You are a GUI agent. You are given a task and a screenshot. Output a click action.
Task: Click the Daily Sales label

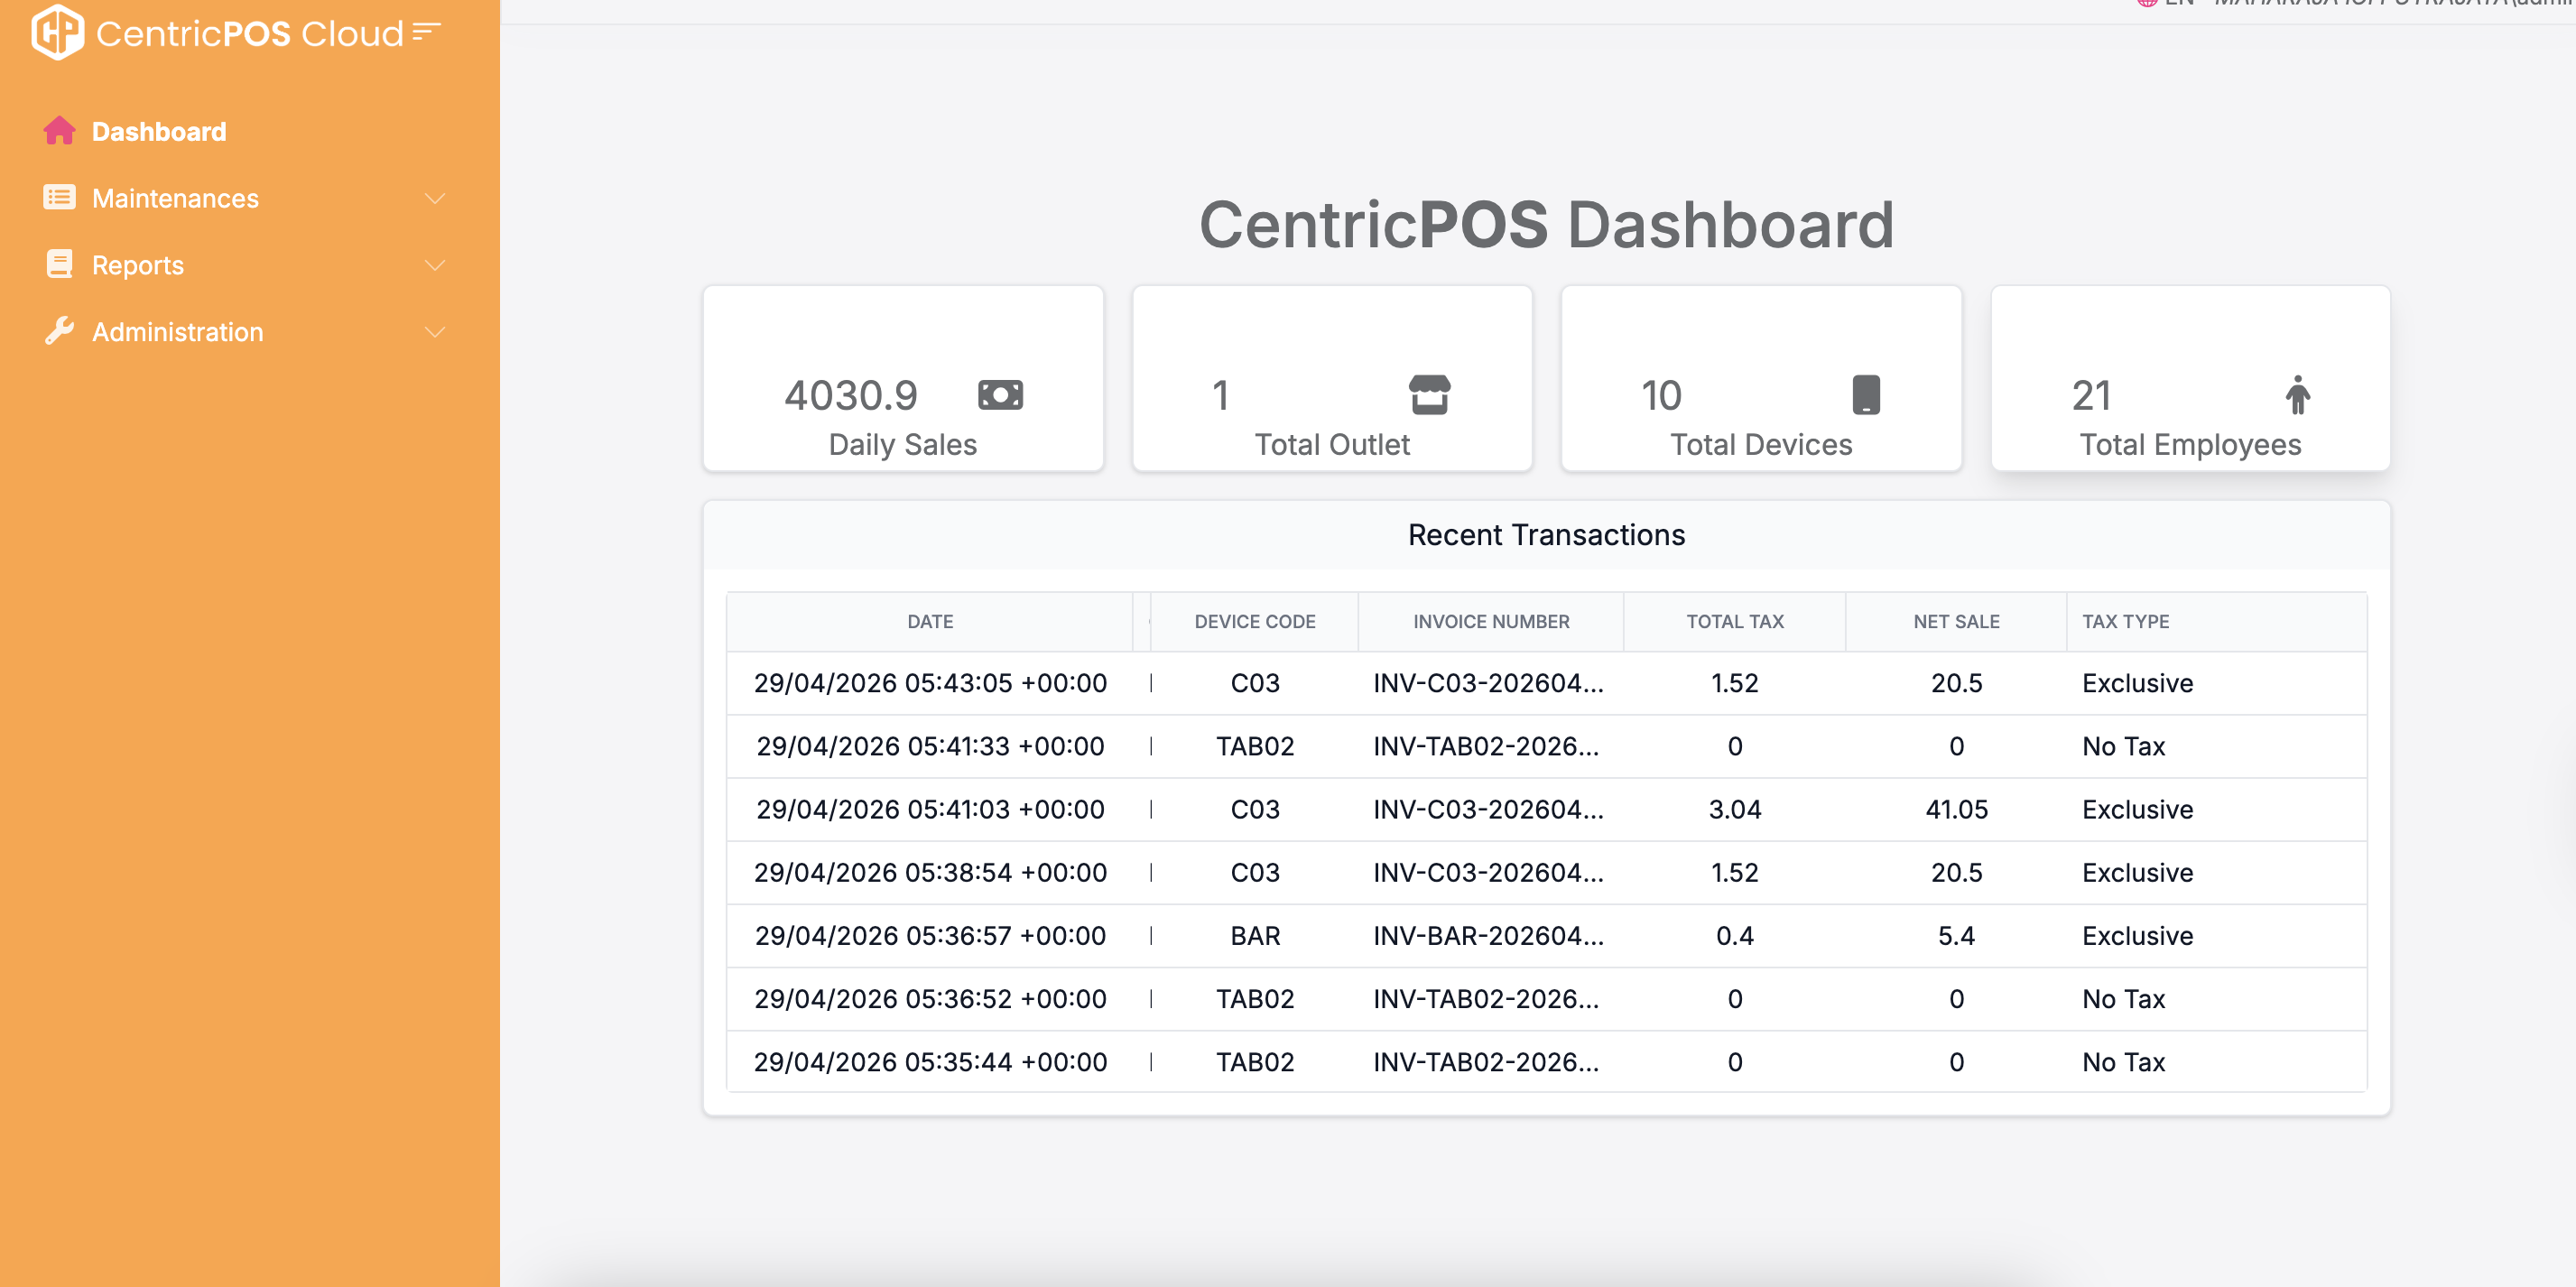903,445
